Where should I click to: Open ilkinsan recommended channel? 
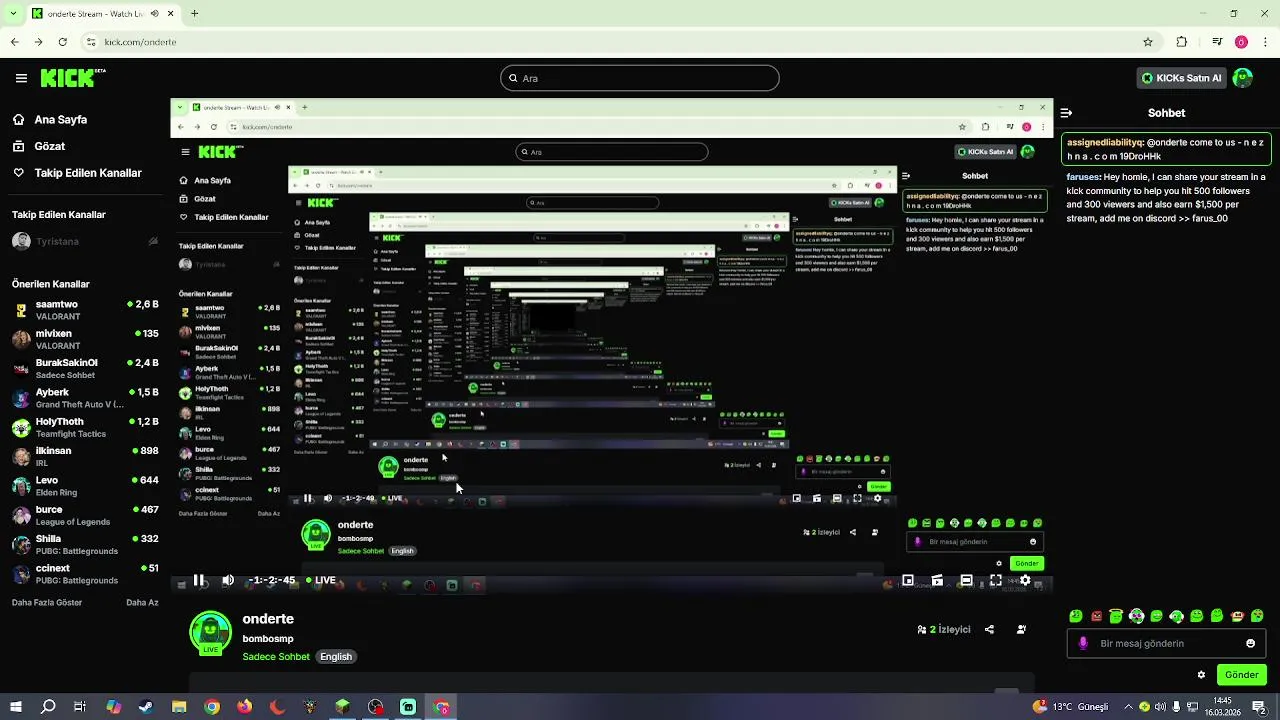pos(85,457)
